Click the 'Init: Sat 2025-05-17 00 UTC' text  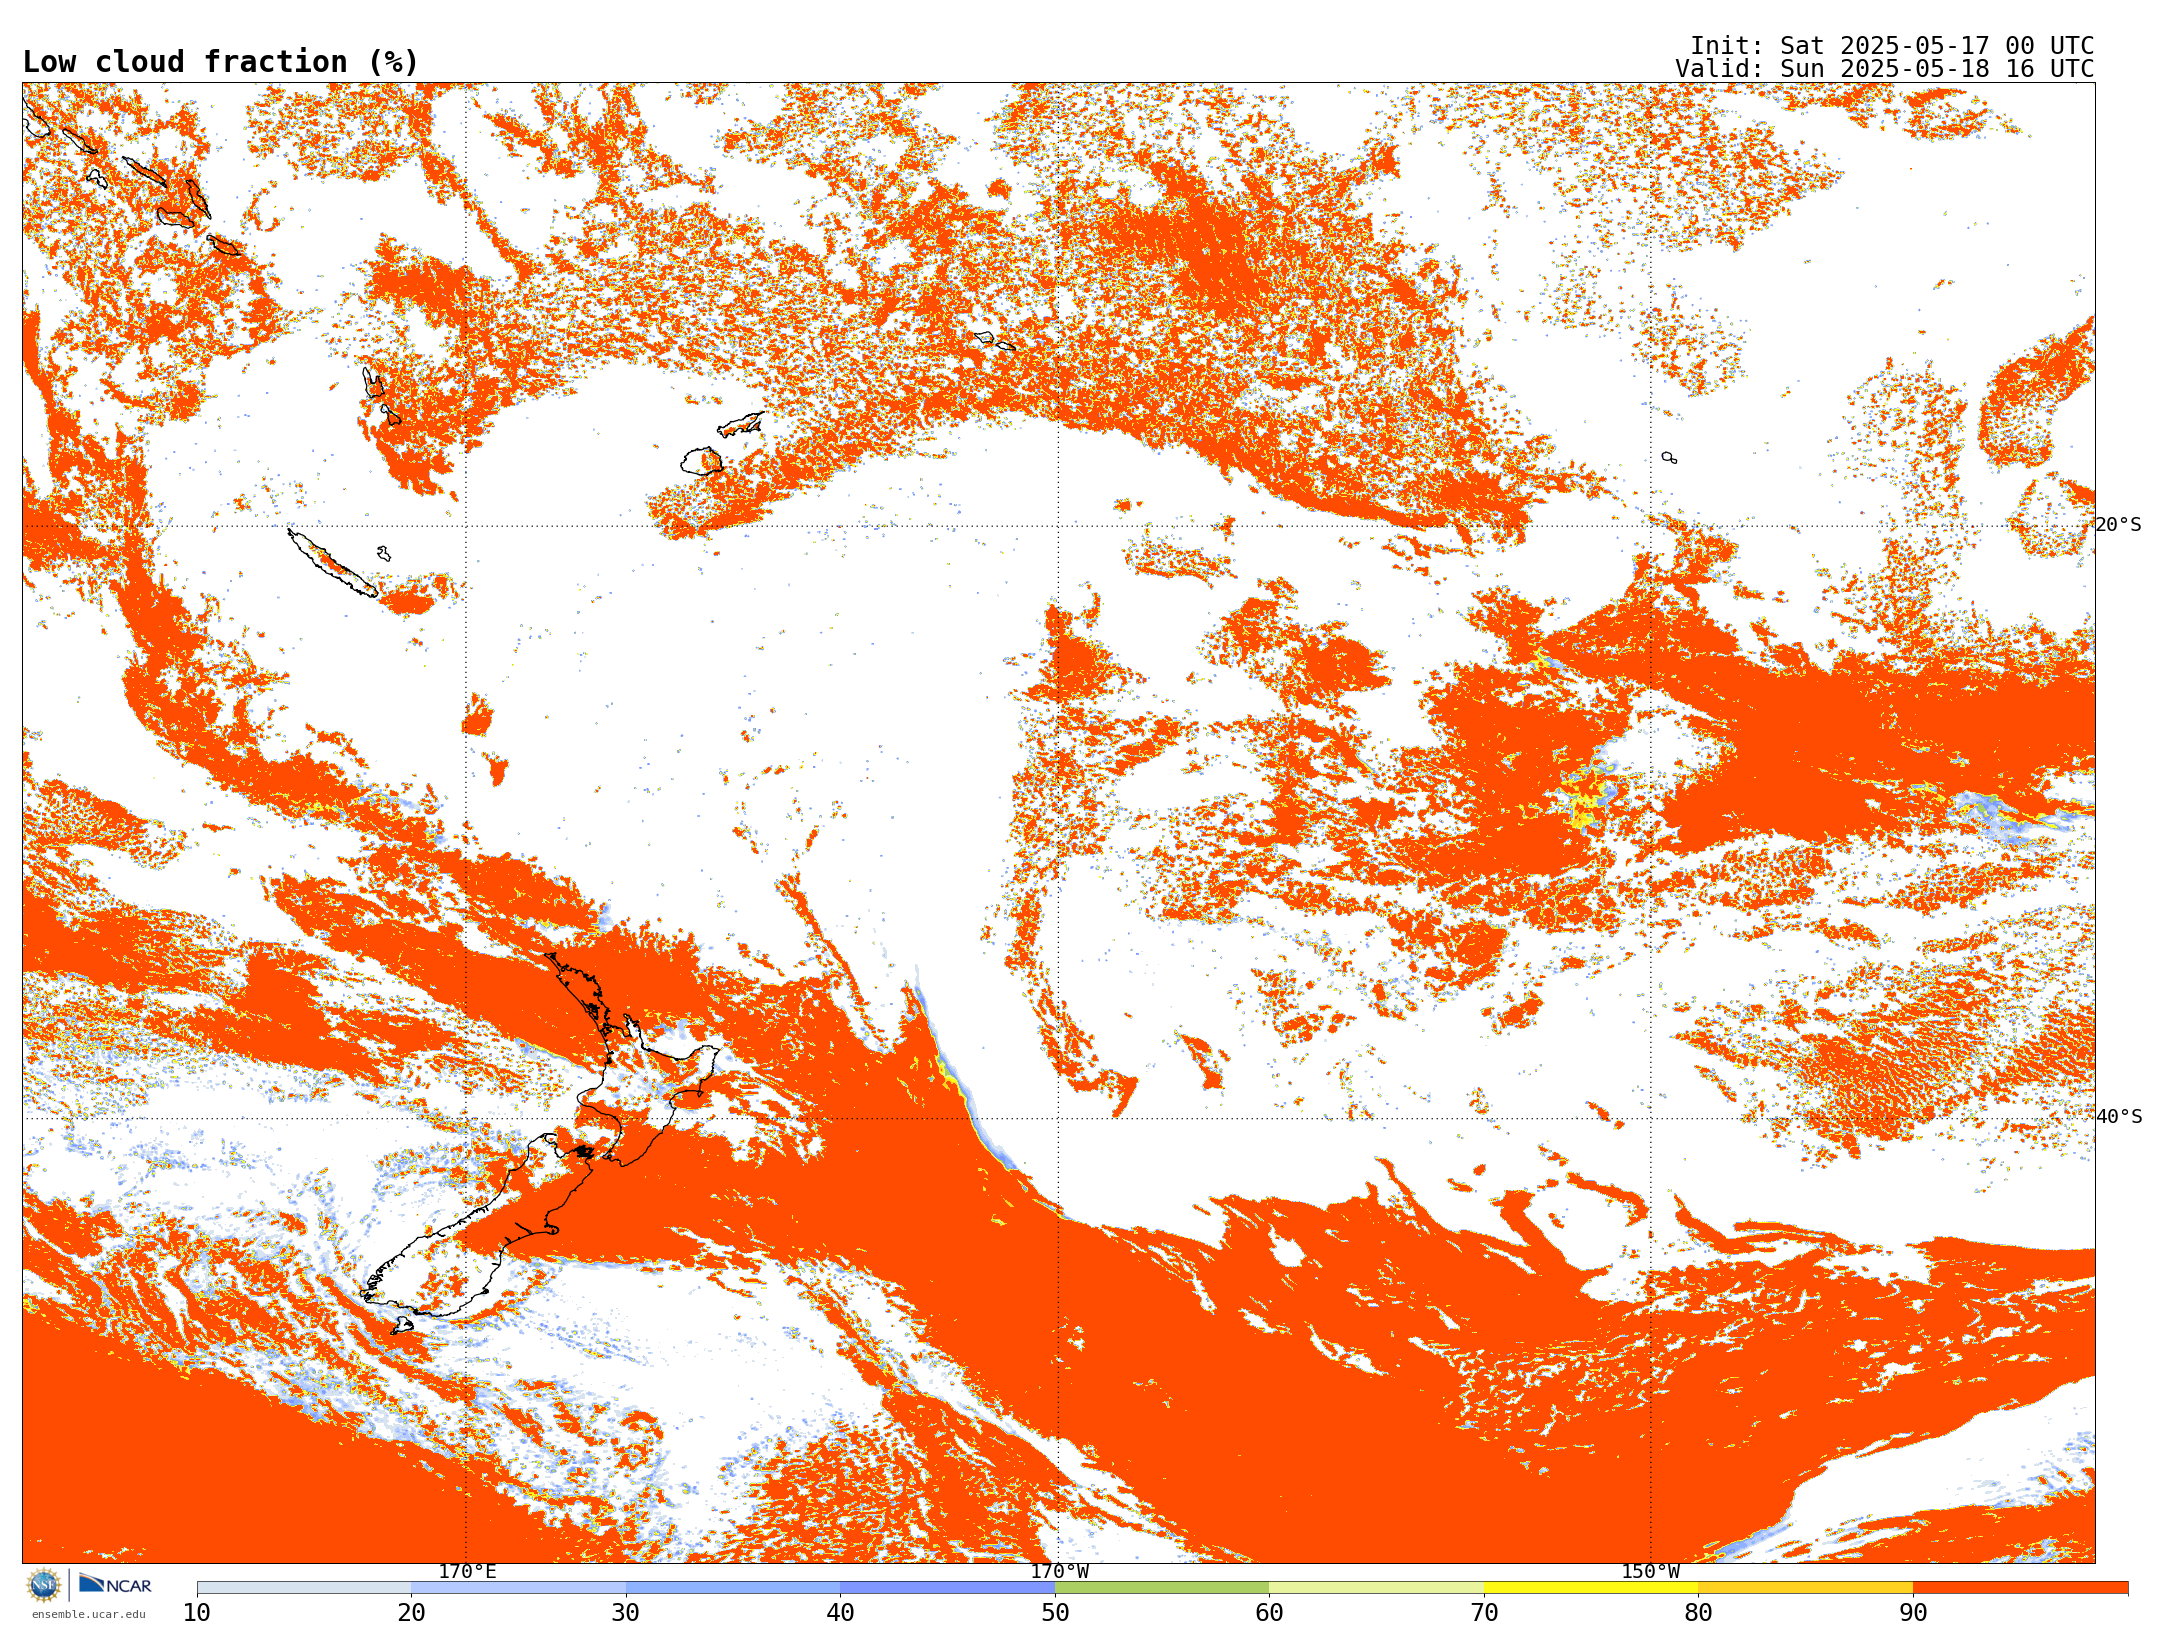click(1891, 46)
